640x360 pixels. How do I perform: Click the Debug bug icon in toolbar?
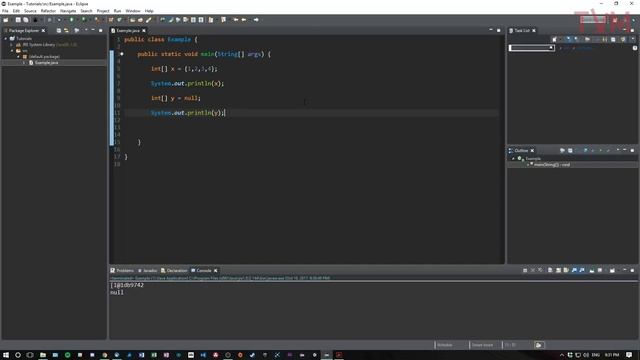(x=60, y=20)
